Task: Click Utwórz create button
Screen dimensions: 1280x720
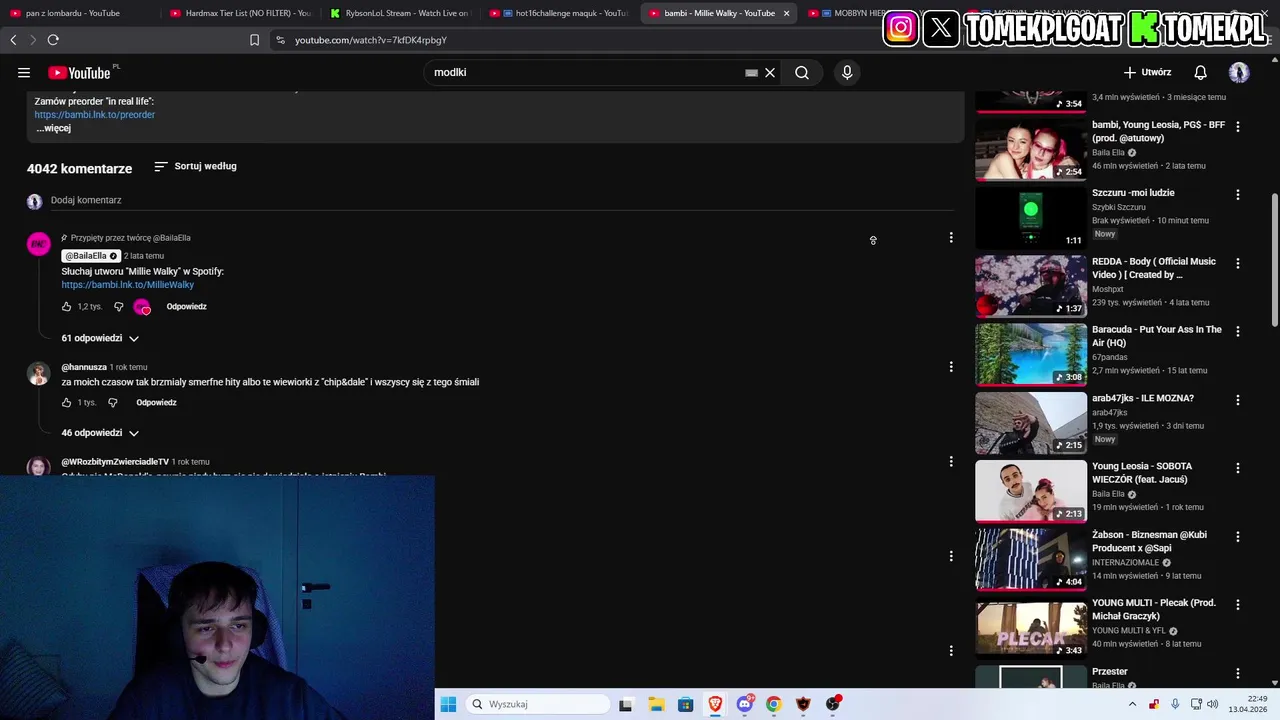Action: pos(1147,72)
